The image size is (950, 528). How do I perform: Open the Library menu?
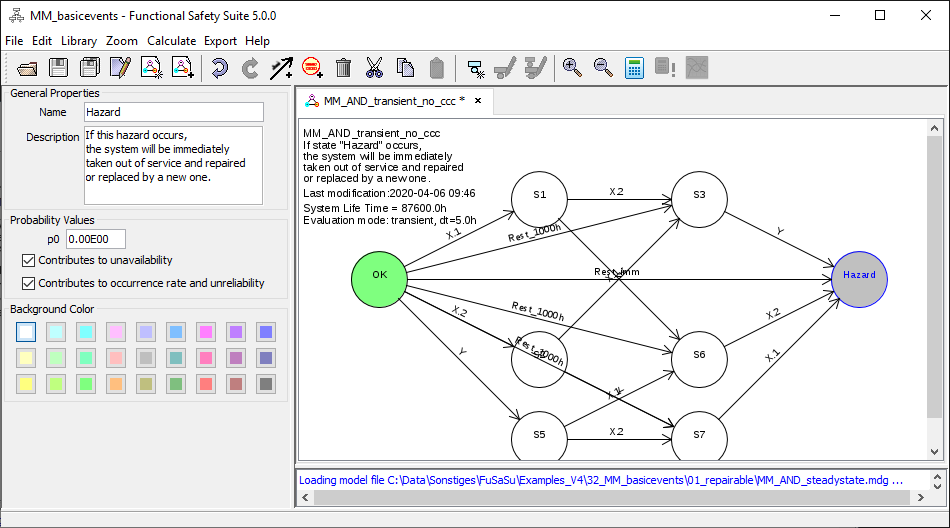79,41
